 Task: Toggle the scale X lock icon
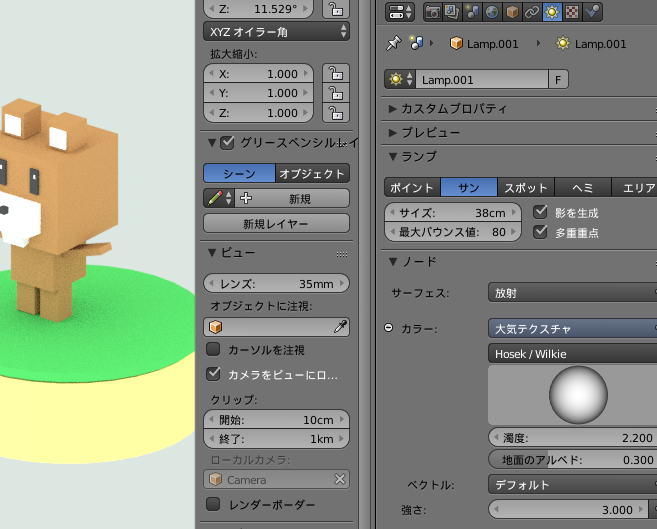336,74
